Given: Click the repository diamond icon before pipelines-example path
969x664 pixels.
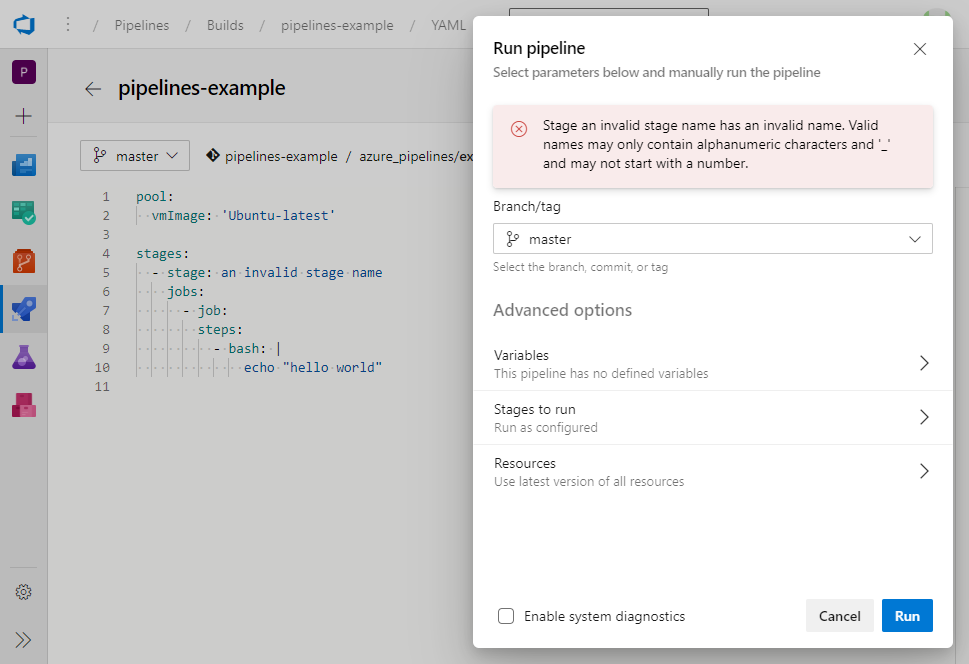Looking at the screenshot, I should pos(213,156).
